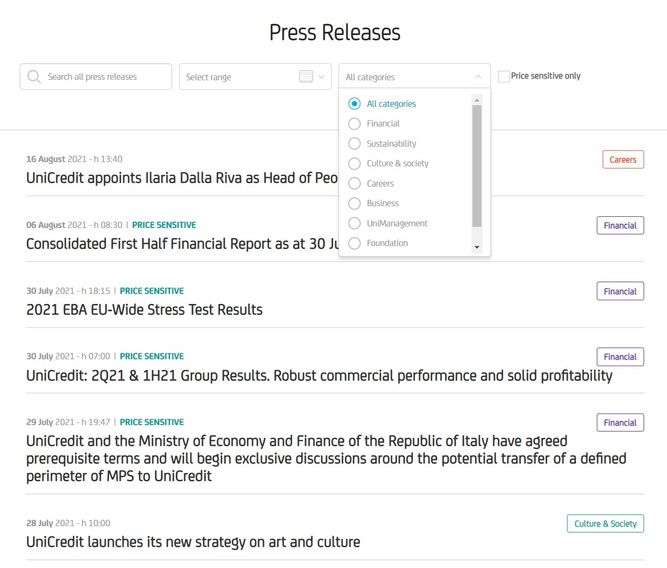Choose the Culture & society radio option
Viewport: 667px width, 568px height.
click(354, 163)
